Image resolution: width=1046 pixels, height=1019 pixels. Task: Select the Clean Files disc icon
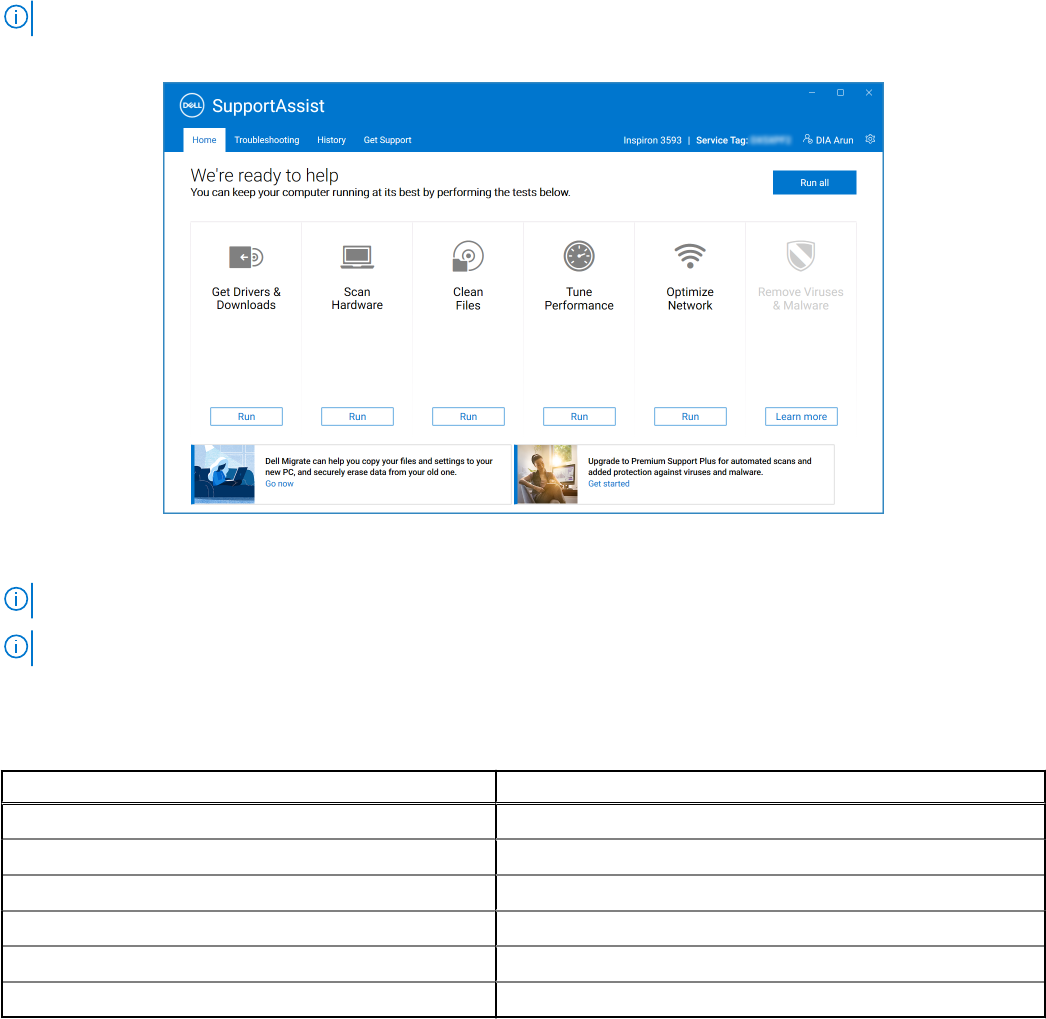[468, 256]
